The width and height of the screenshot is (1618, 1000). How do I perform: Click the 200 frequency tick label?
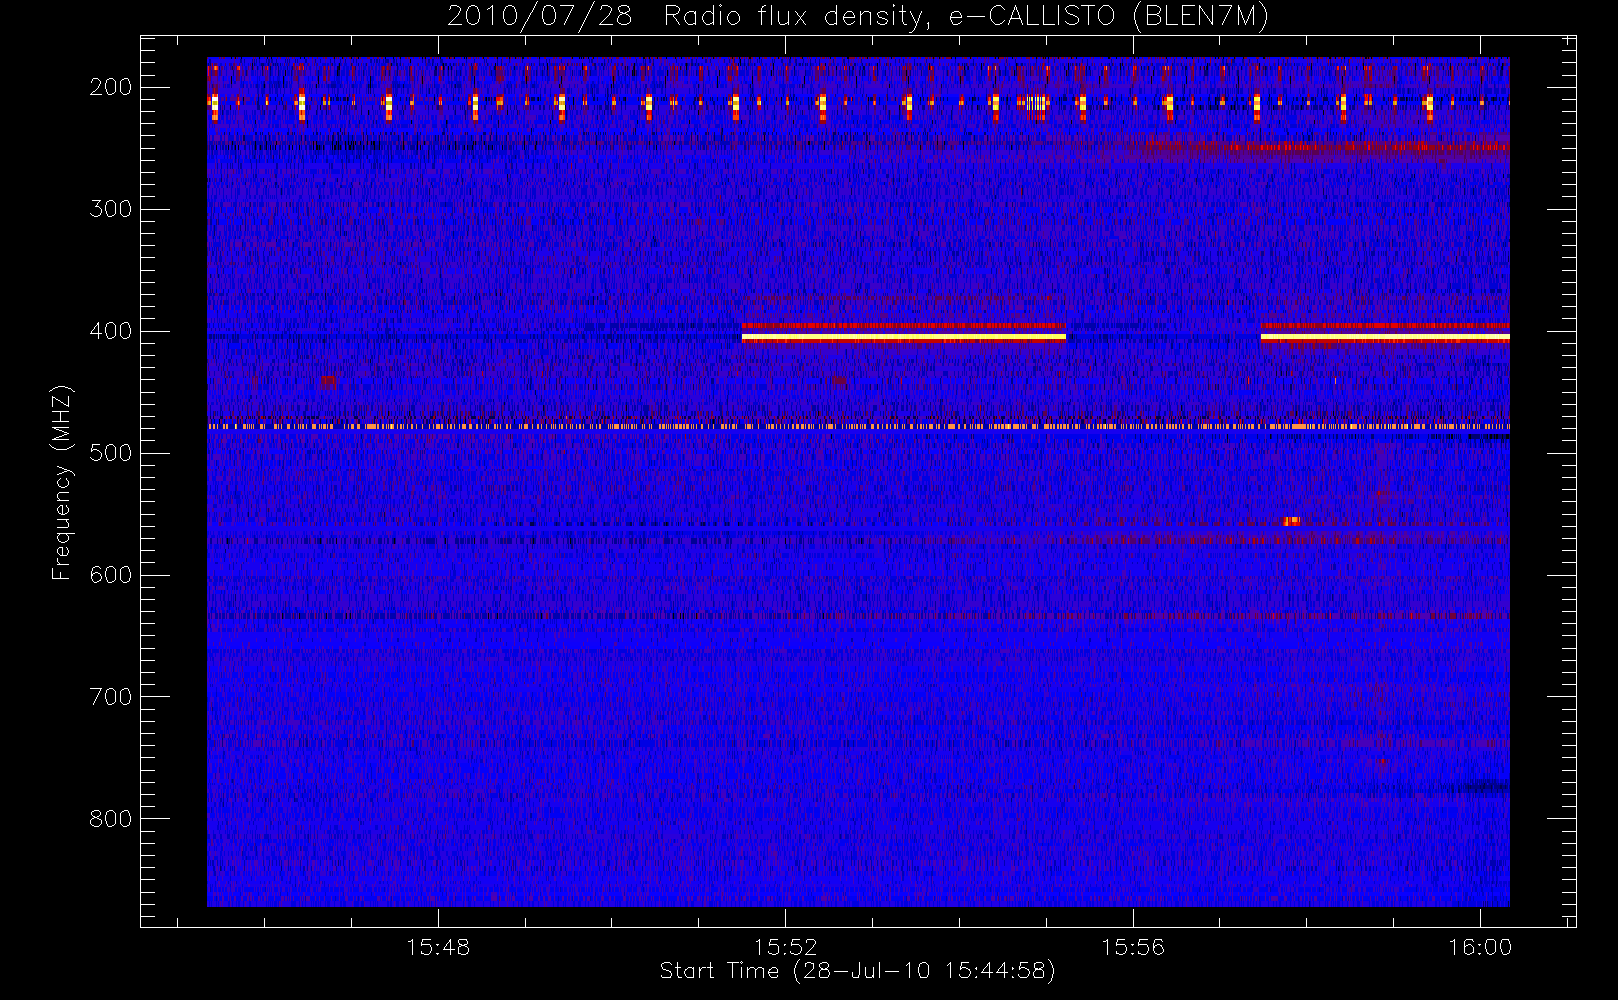111,87
